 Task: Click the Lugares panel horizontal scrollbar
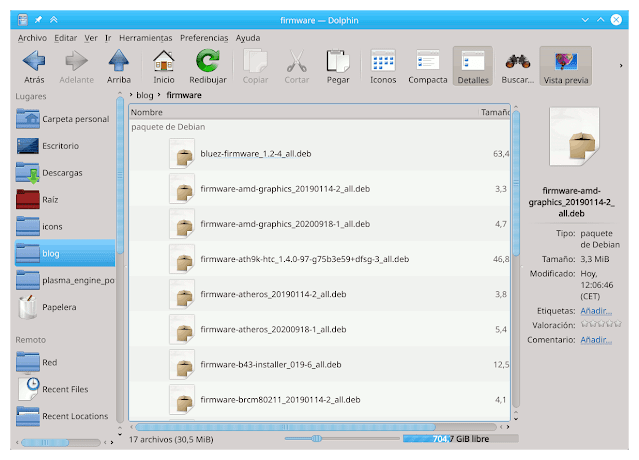coord(45,442)
